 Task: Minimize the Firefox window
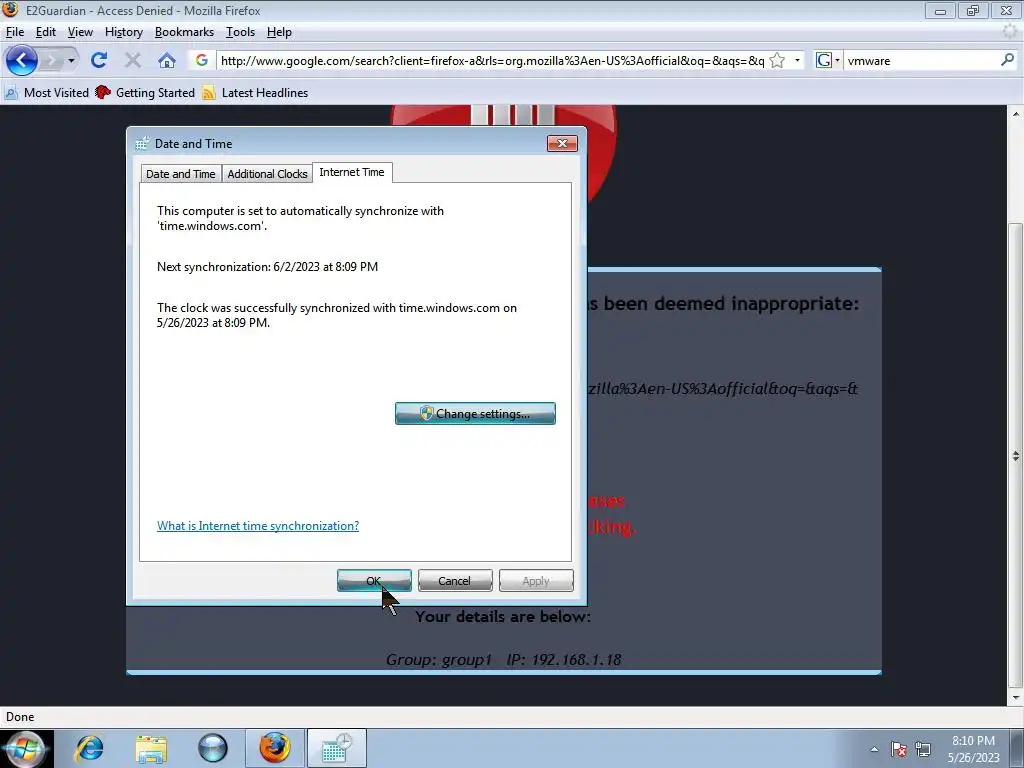940,10
